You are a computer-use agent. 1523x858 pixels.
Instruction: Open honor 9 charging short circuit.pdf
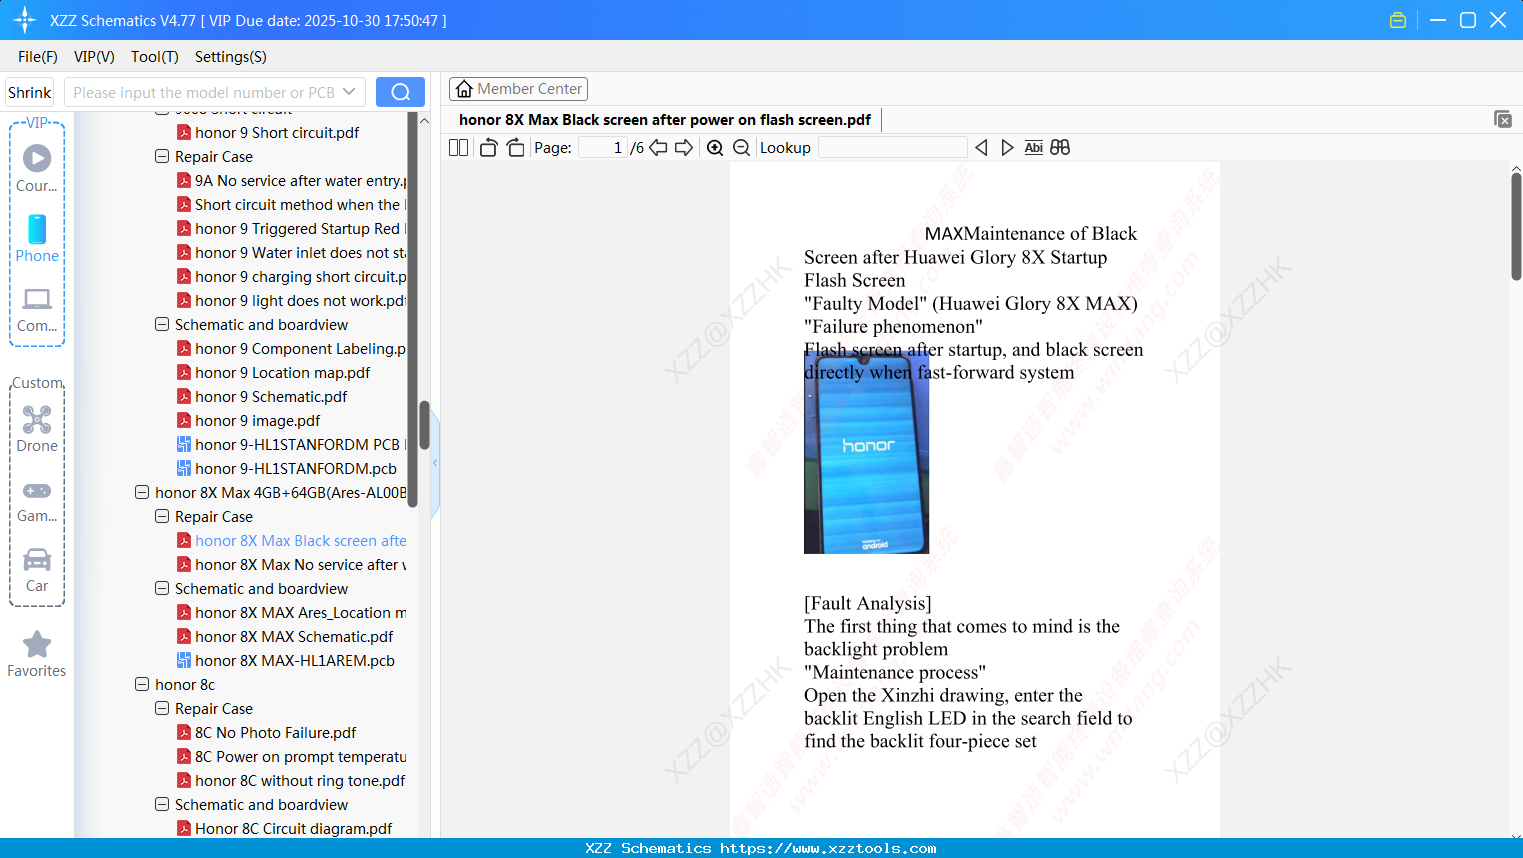pyautogui.click(x=291, y=276)
